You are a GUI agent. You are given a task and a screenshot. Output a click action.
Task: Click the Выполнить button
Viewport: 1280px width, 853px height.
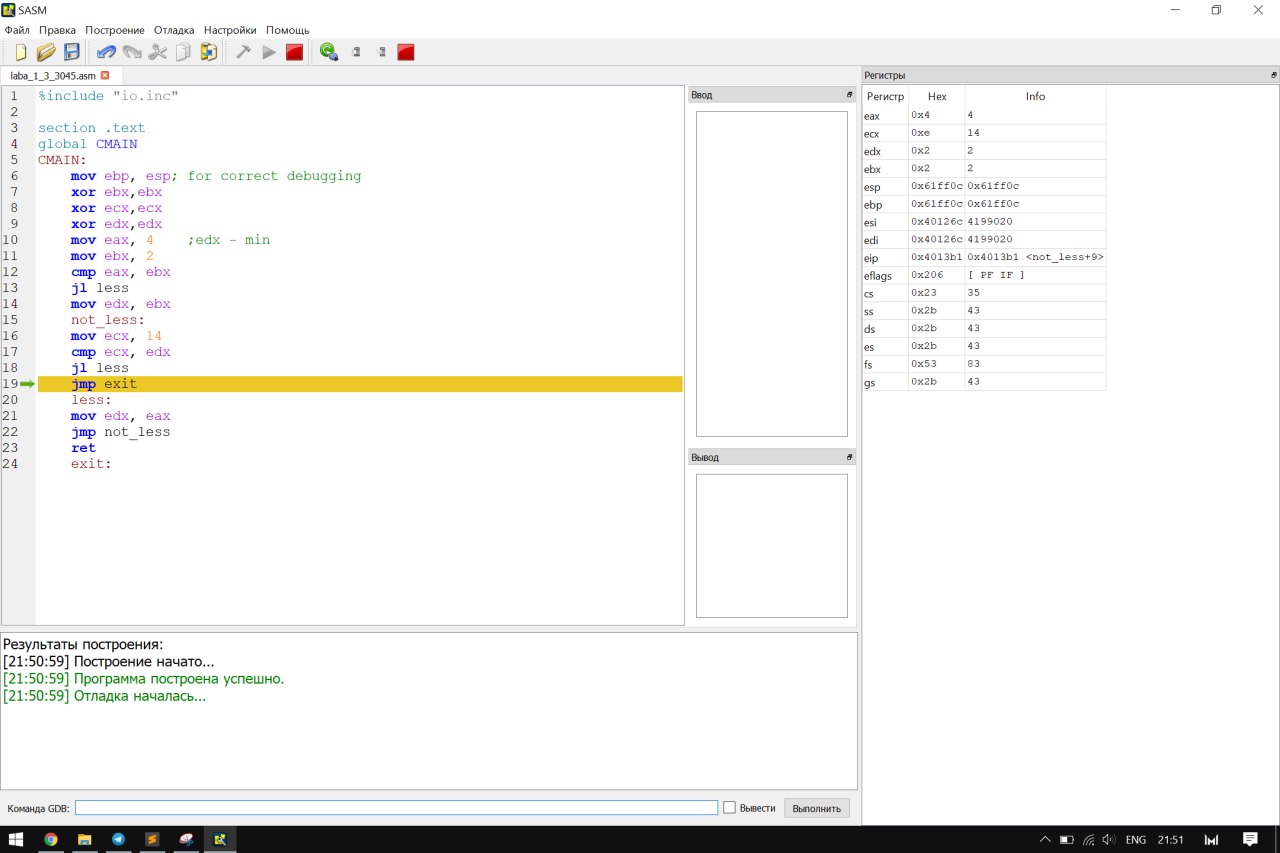pos(817,808)
